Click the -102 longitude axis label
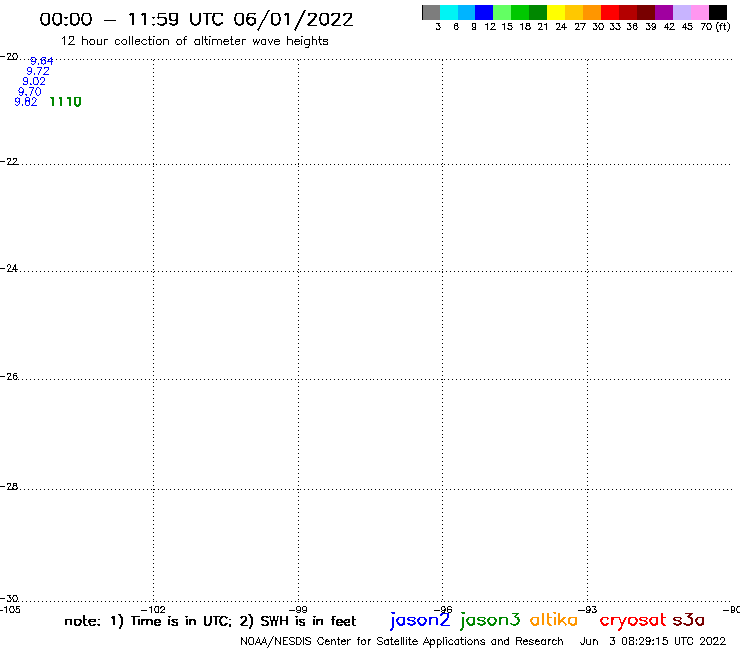This screenshot has width=740, height=650. coord(153,609)
